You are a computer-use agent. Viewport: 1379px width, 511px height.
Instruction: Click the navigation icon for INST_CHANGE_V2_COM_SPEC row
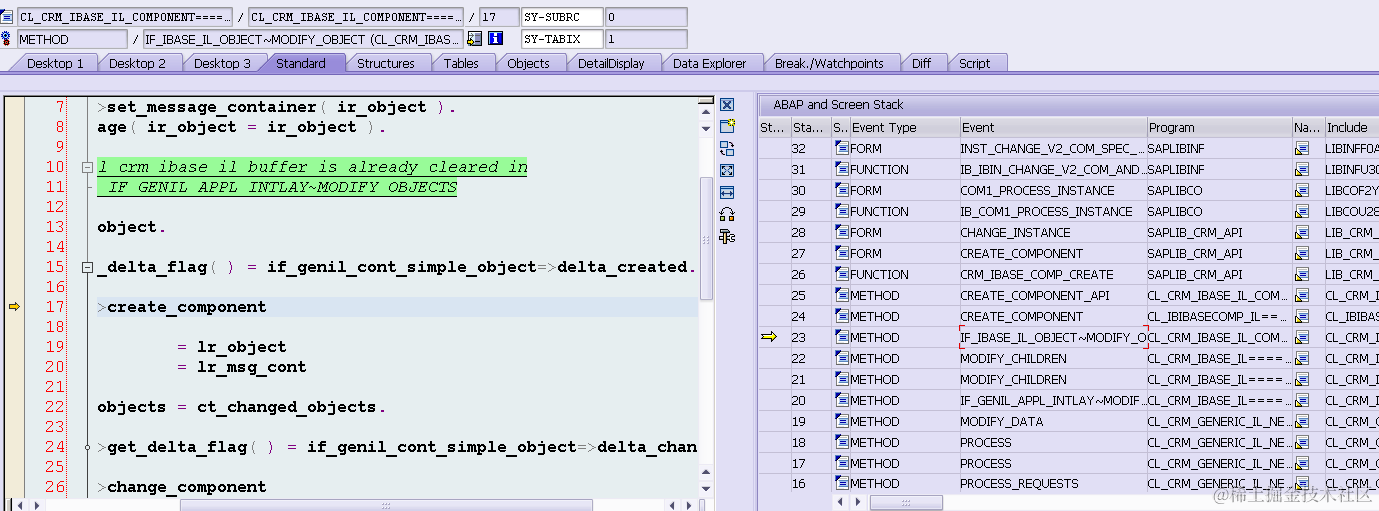[x=1301, y=148]
